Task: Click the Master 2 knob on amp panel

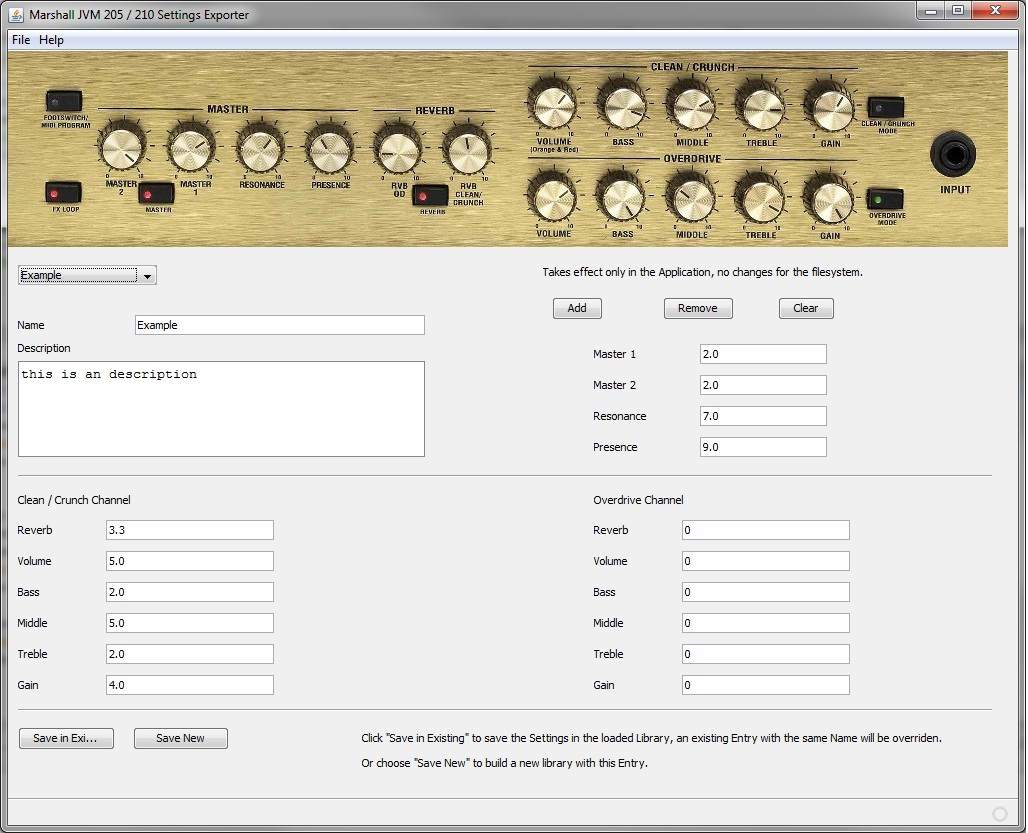Action: coord(123,148)
